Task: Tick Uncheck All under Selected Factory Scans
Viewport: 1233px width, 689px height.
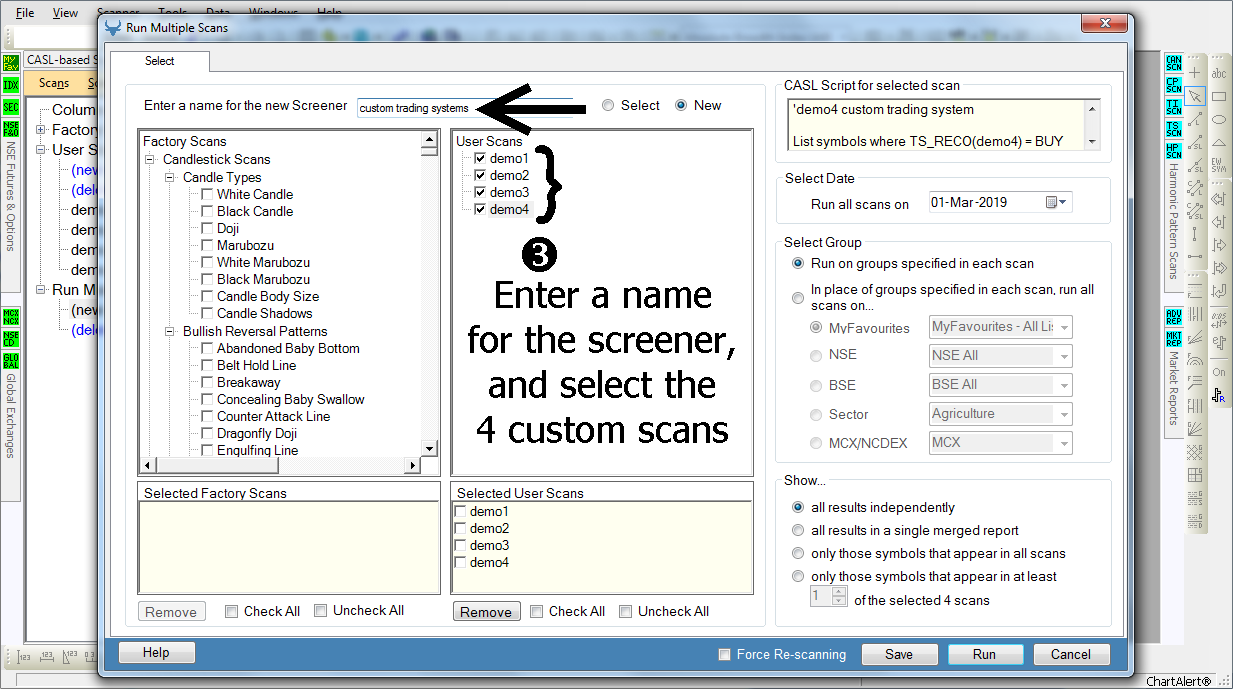Action: pyautogui.click(x=320, y=610)
